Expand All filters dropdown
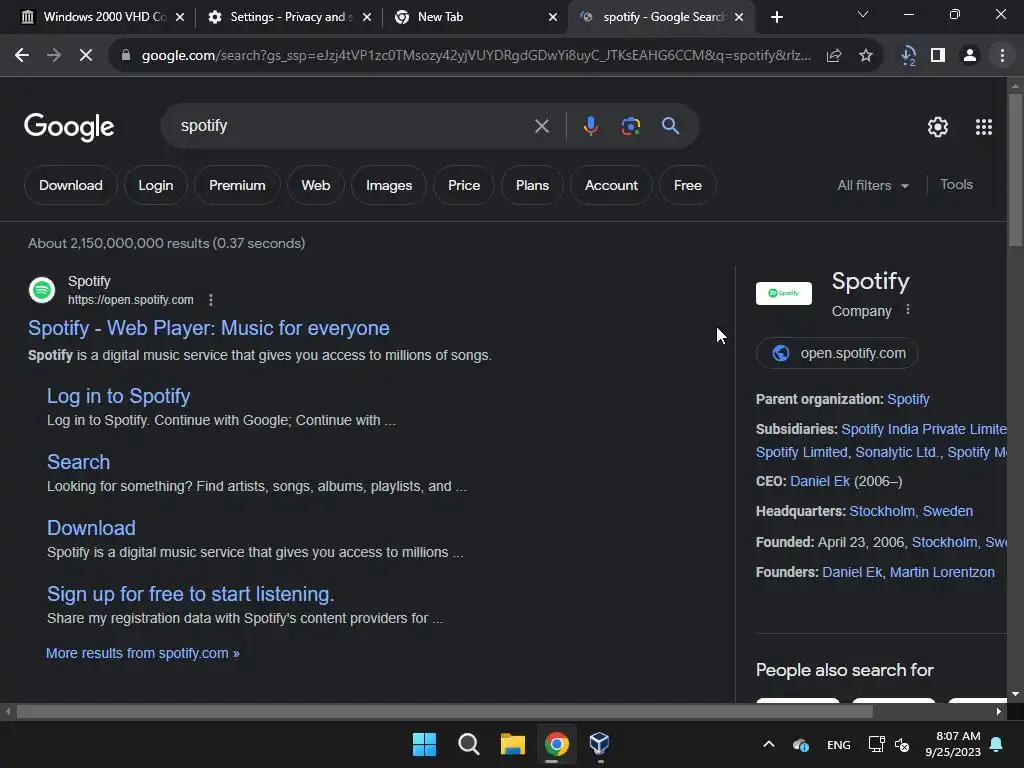1024x768 pixels. click(x=872, y=185)
